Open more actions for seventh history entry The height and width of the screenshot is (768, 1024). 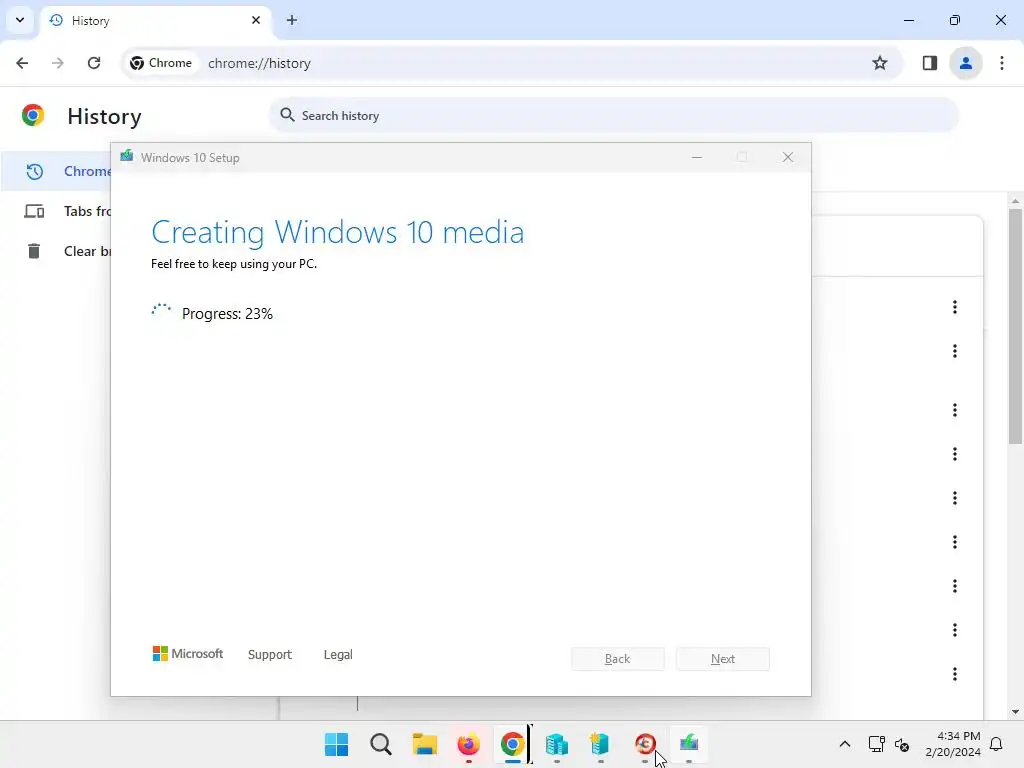[x=955, y=586]
